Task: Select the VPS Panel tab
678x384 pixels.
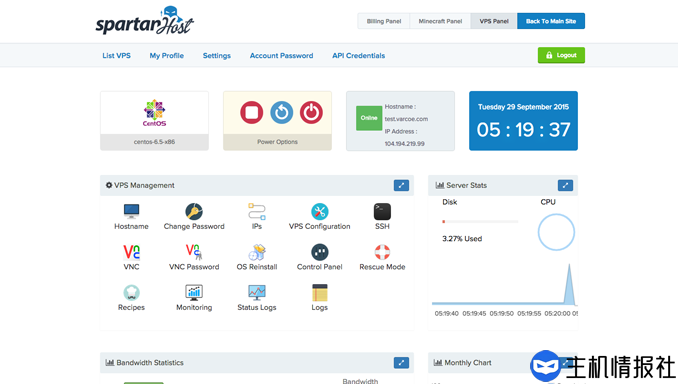Action: point(494,21)
